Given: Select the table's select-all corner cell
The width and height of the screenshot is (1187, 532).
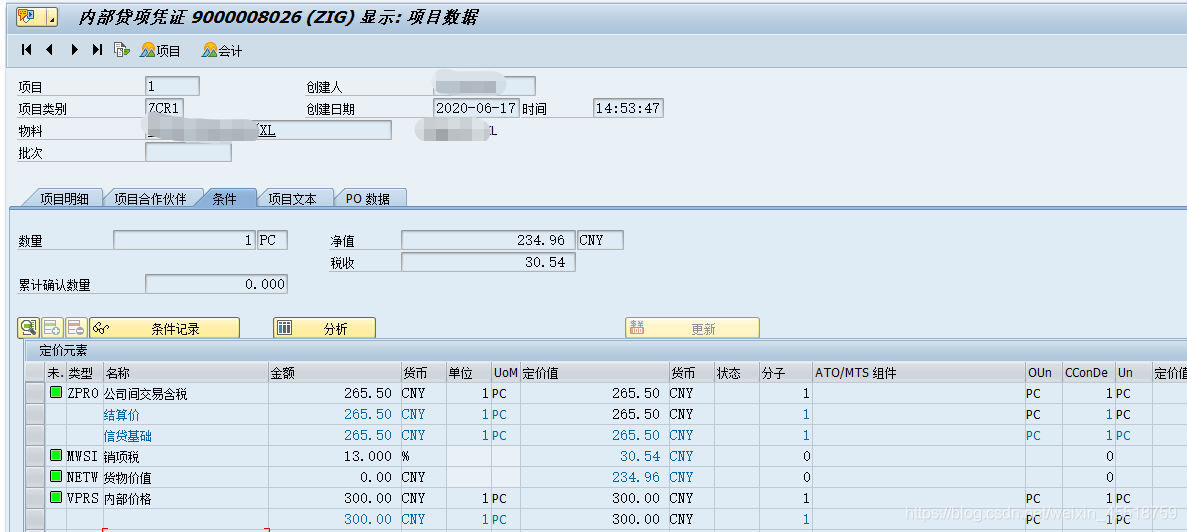Looking at the screenshot, I should click(35, 372).
